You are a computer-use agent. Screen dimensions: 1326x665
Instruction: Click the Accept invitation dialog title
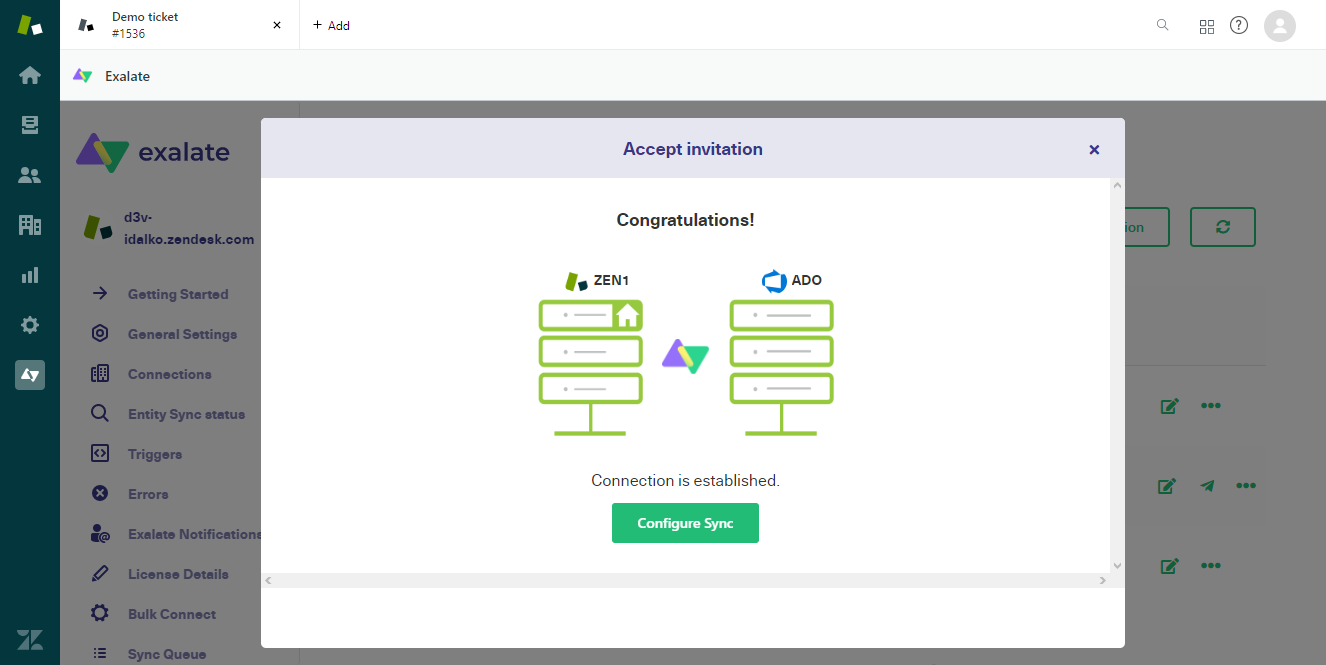[693, 149]
